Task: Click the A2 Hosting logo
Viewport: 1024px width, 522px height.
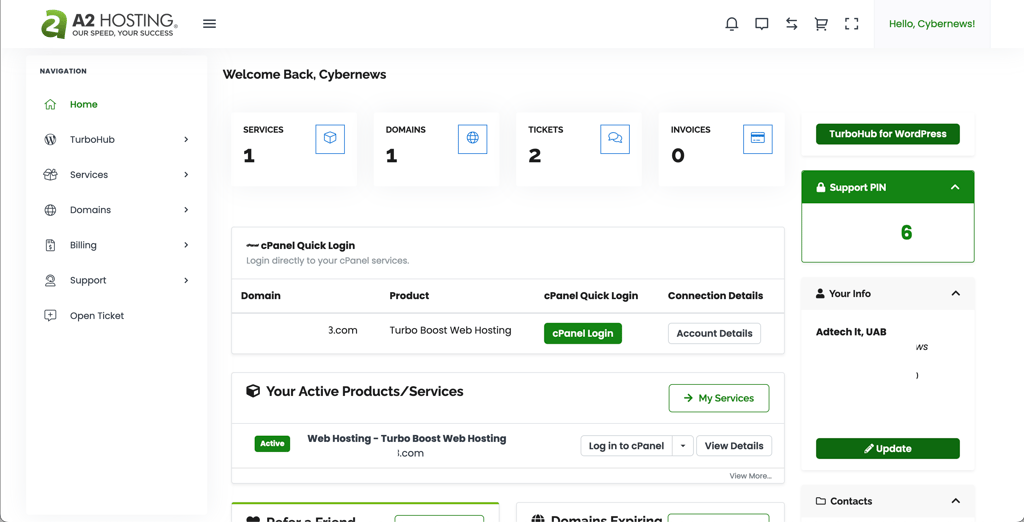Action: click(x=110, y=24)
